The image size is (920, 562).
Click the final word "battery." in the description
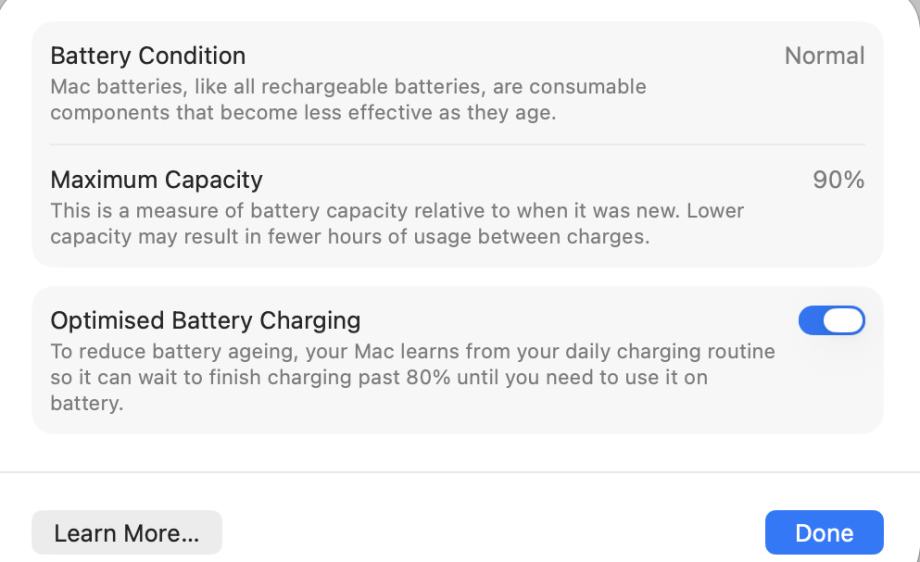click(87, 403)
